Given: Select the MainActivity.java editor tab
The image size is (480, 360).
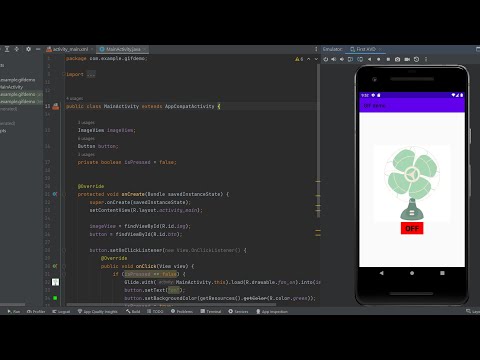Looking at the screenshot, I should tap(123, 49).
